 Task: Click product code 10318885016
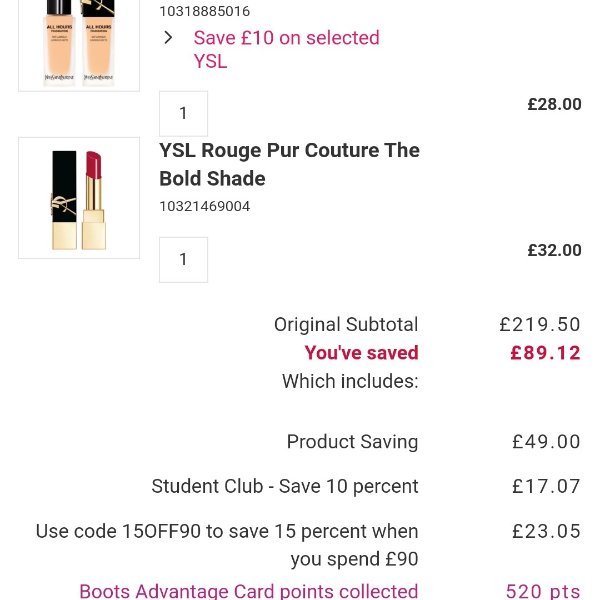pos(204,11)
